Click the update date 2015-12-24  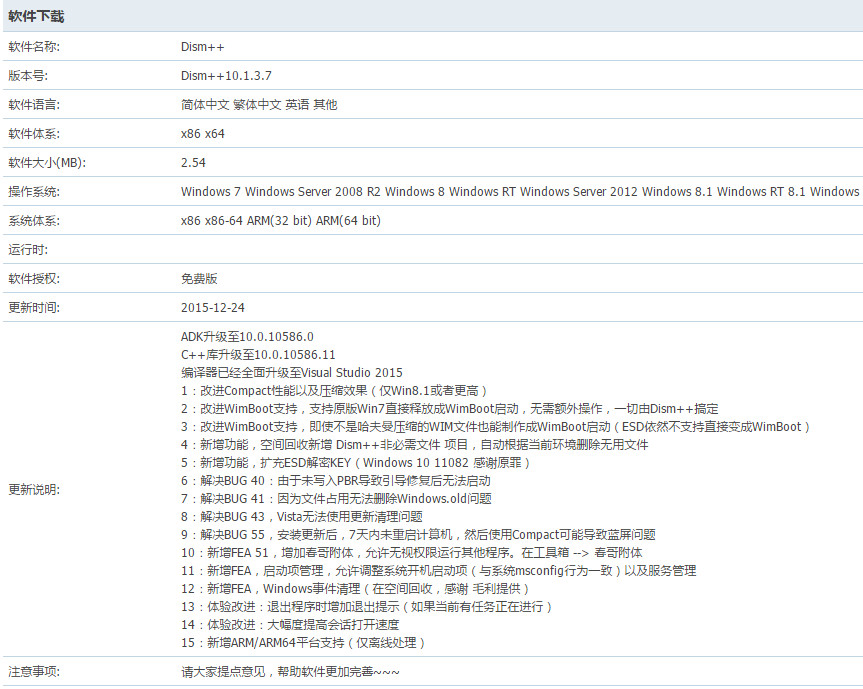pyautogui.click(x=212, y=308)
